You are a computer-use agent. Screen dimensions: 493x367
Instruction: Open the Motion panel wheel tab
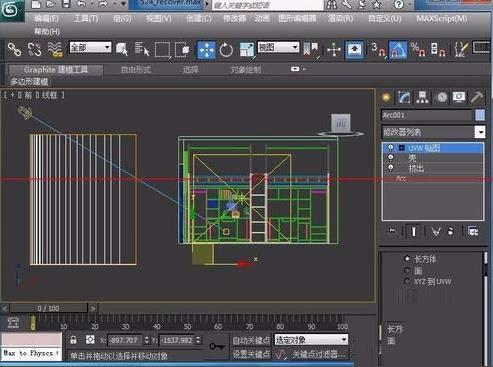coord(442,97)
